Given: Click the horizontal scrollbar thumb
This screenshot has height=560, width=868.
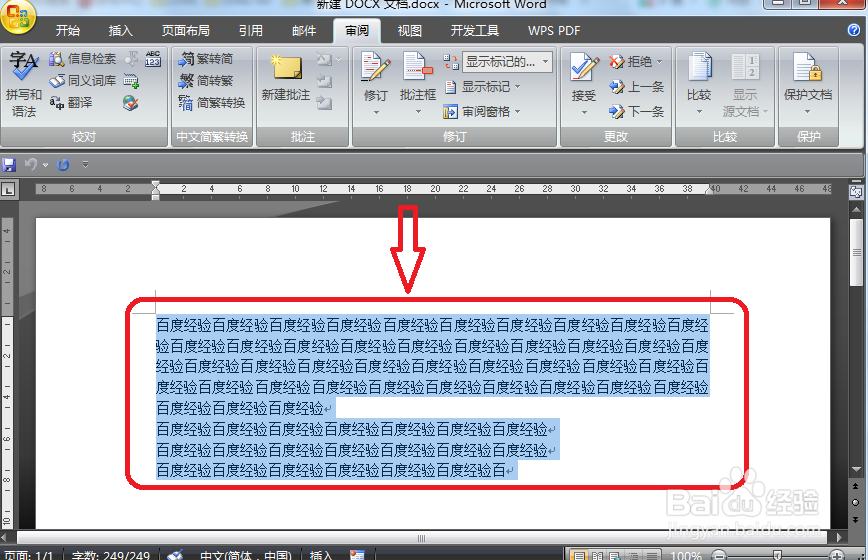Looking at the screenshot, I should [x=421, y=538].
